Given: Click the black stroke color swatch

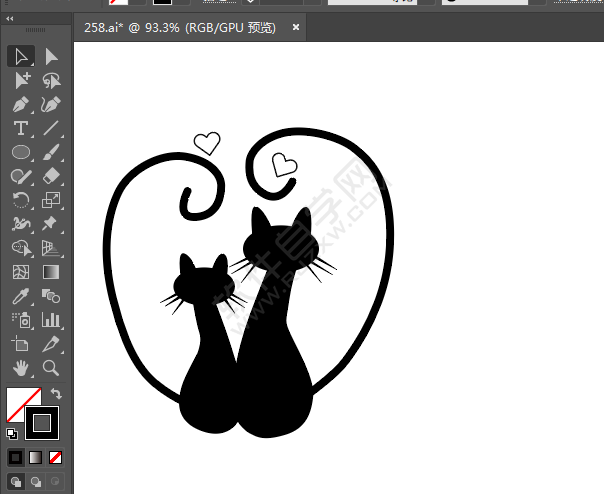Looking at the screenshot, I should pyautogui.click(x=42, y=423).
